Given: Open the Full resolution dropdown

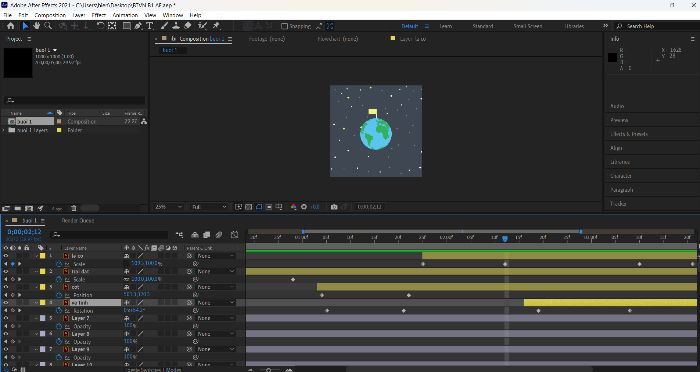Looking at the screenshot, I should point(209,207).
